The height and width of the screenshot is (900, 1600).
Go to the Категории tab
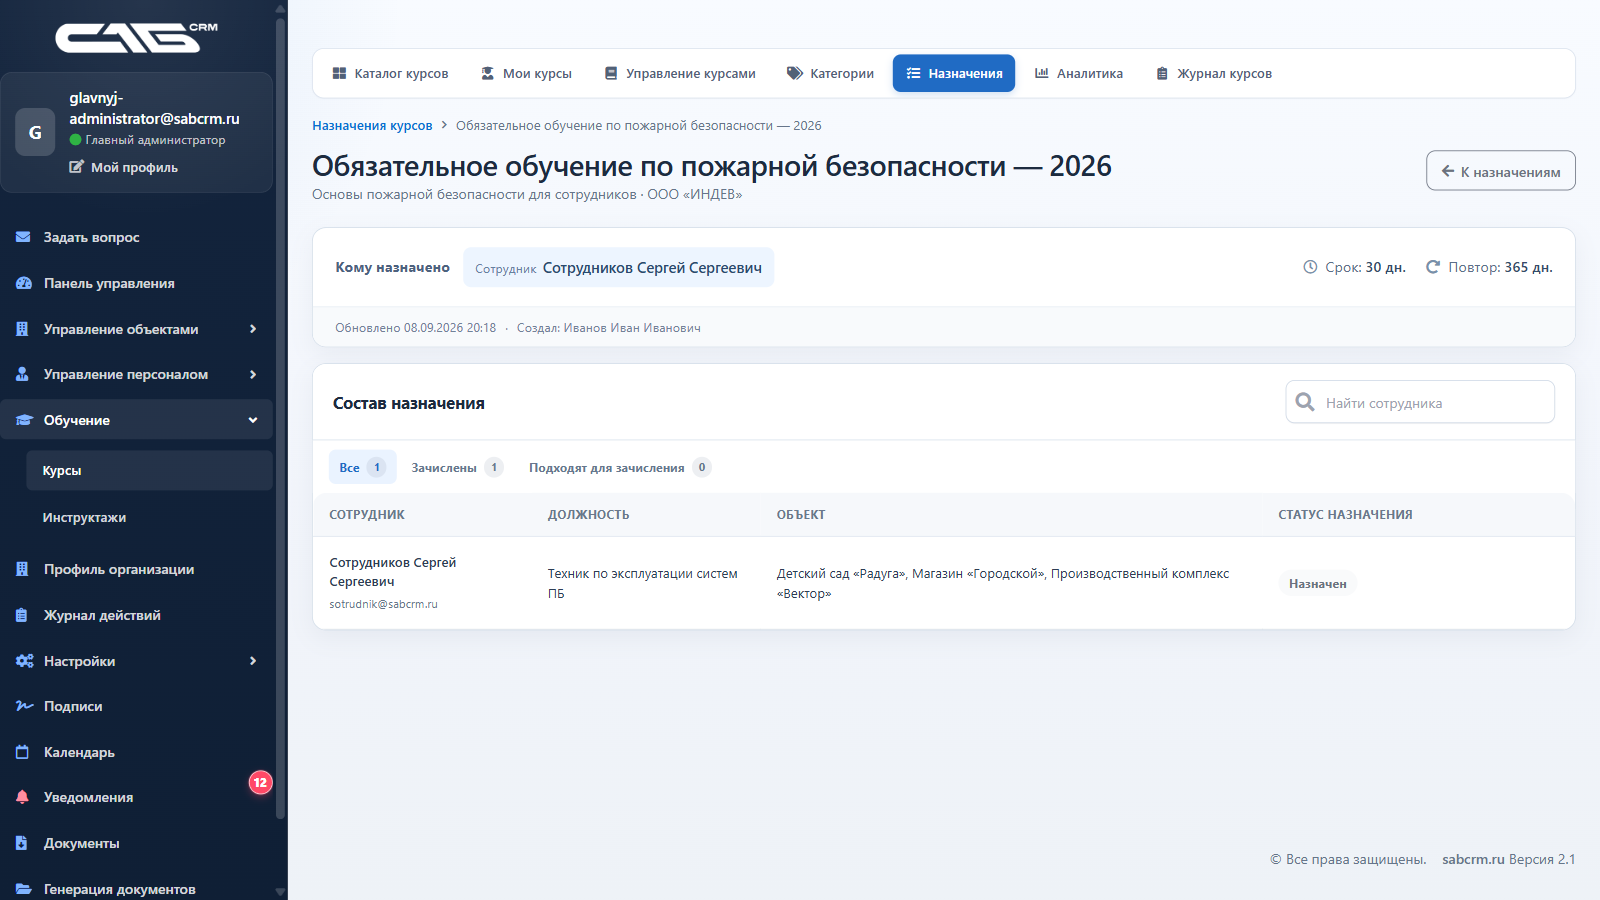coord(830,73)
